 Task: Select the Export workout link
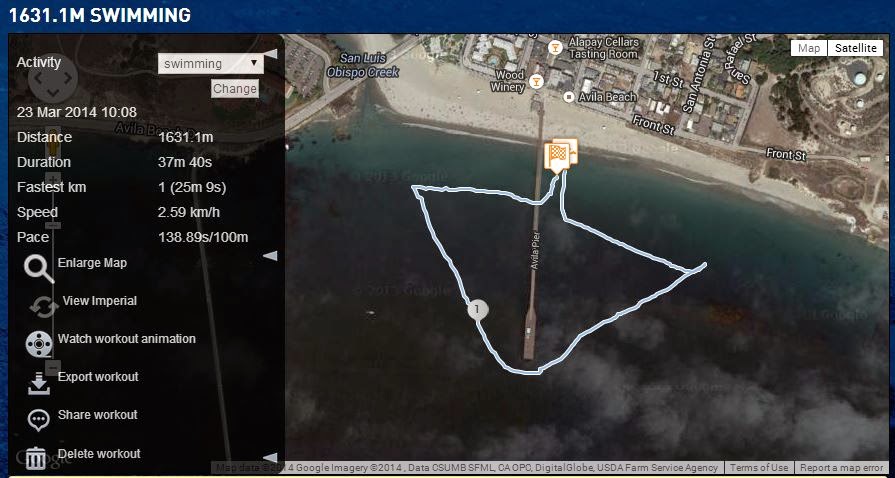pyautogui.click(x=98, y=377)
